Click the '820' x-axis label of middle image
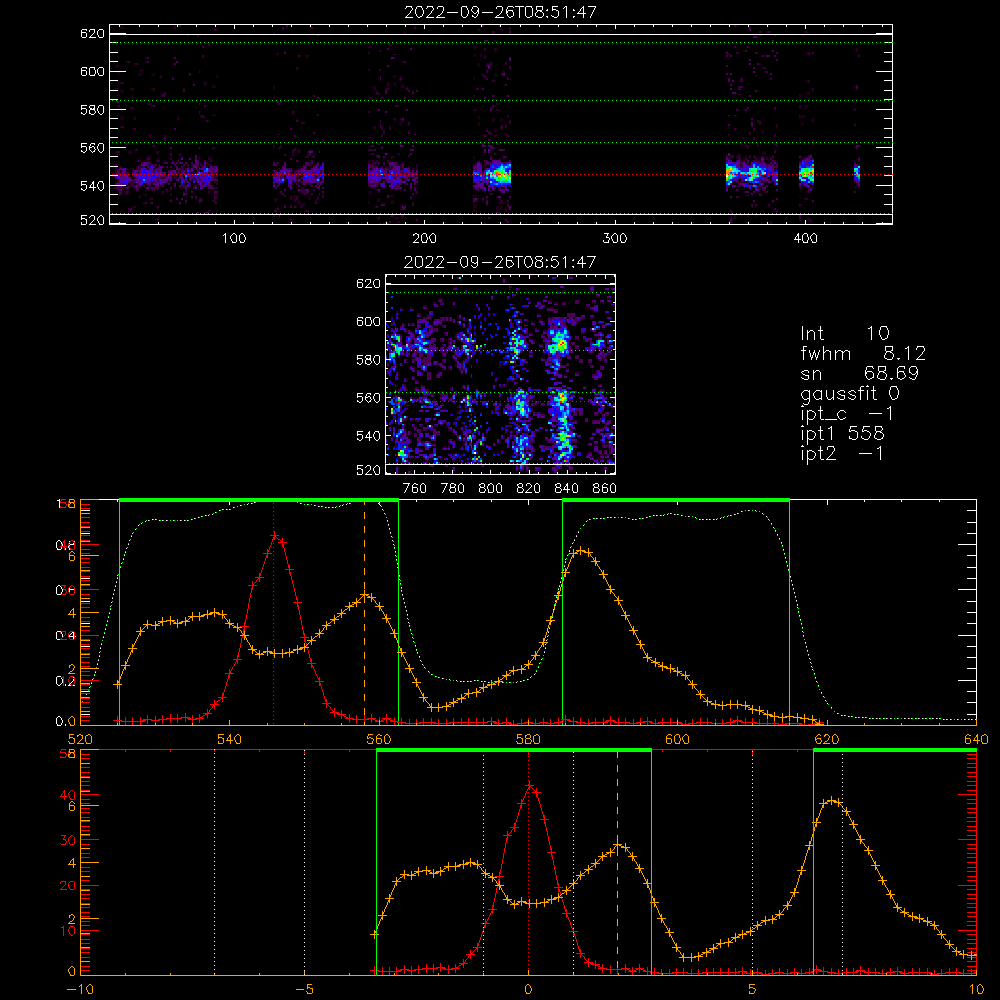The height and width of the screenshot is (1000, 1000). point(529,489)
